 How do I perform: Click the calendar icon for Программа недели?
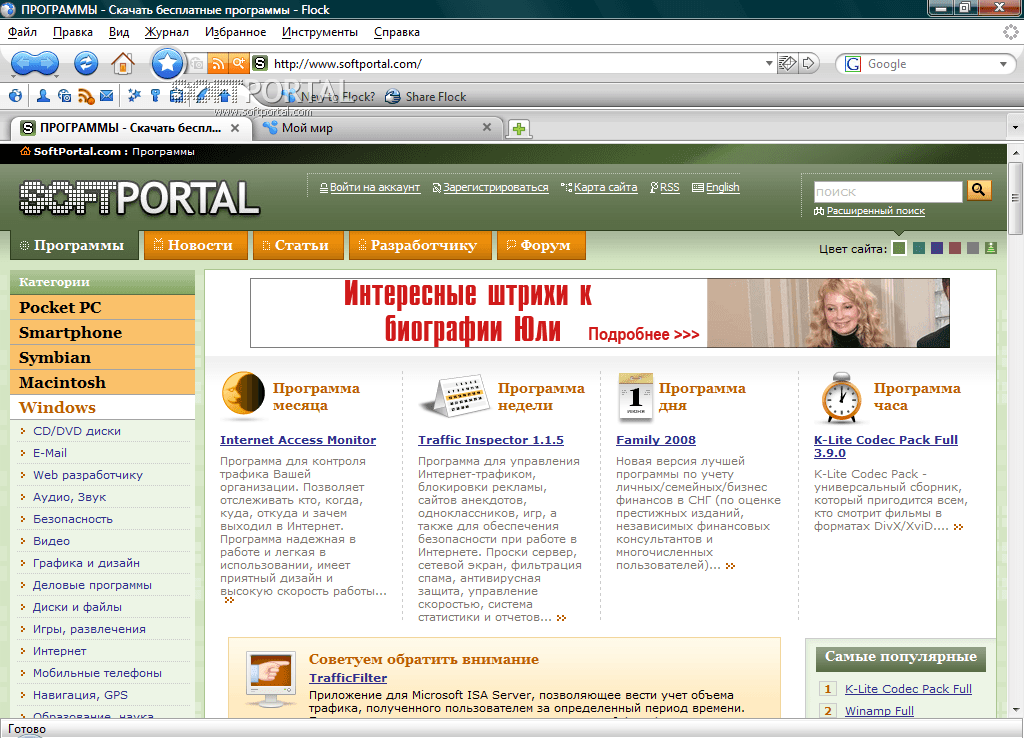(456, 395)
